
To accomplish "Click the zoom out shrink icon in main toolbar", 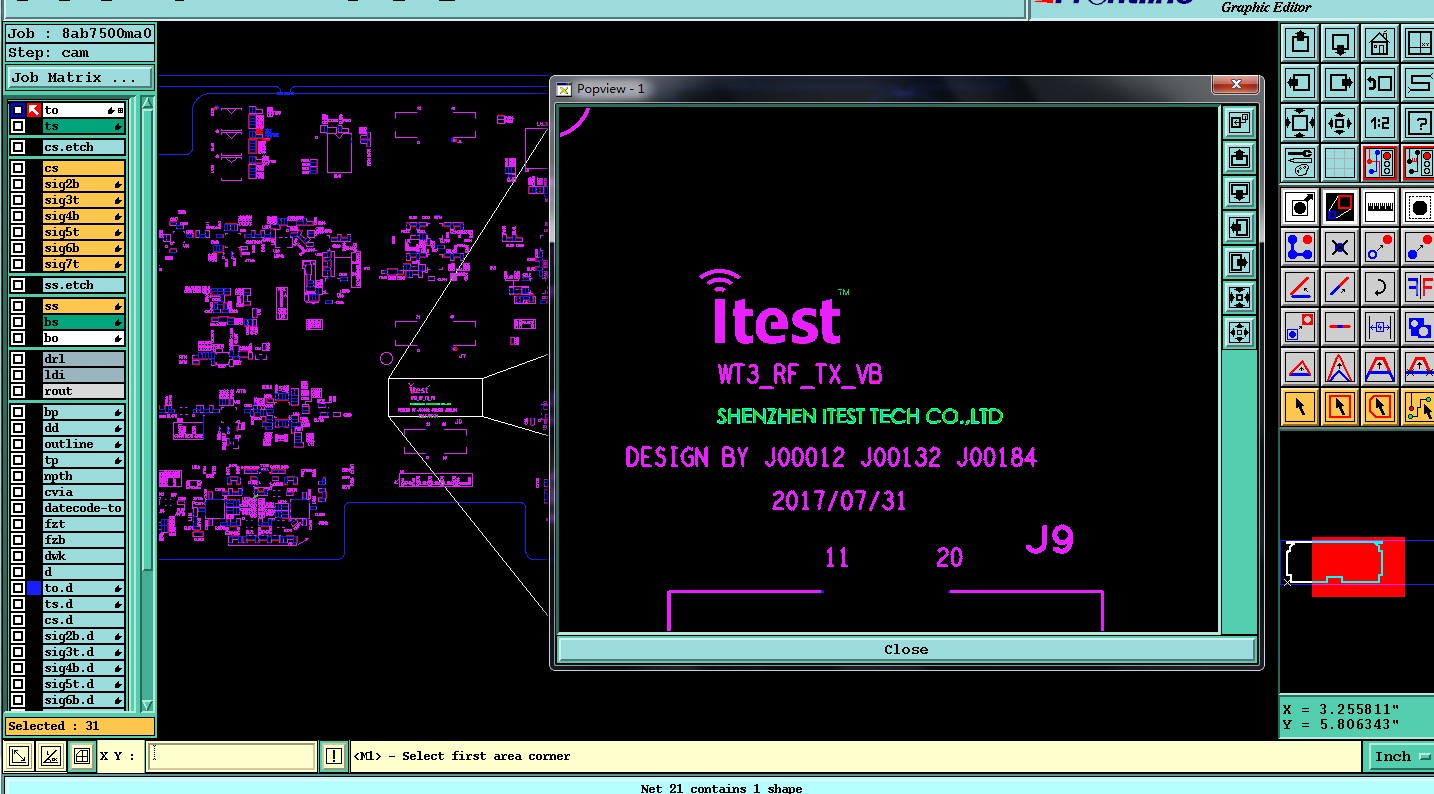I will point(1340,123).
